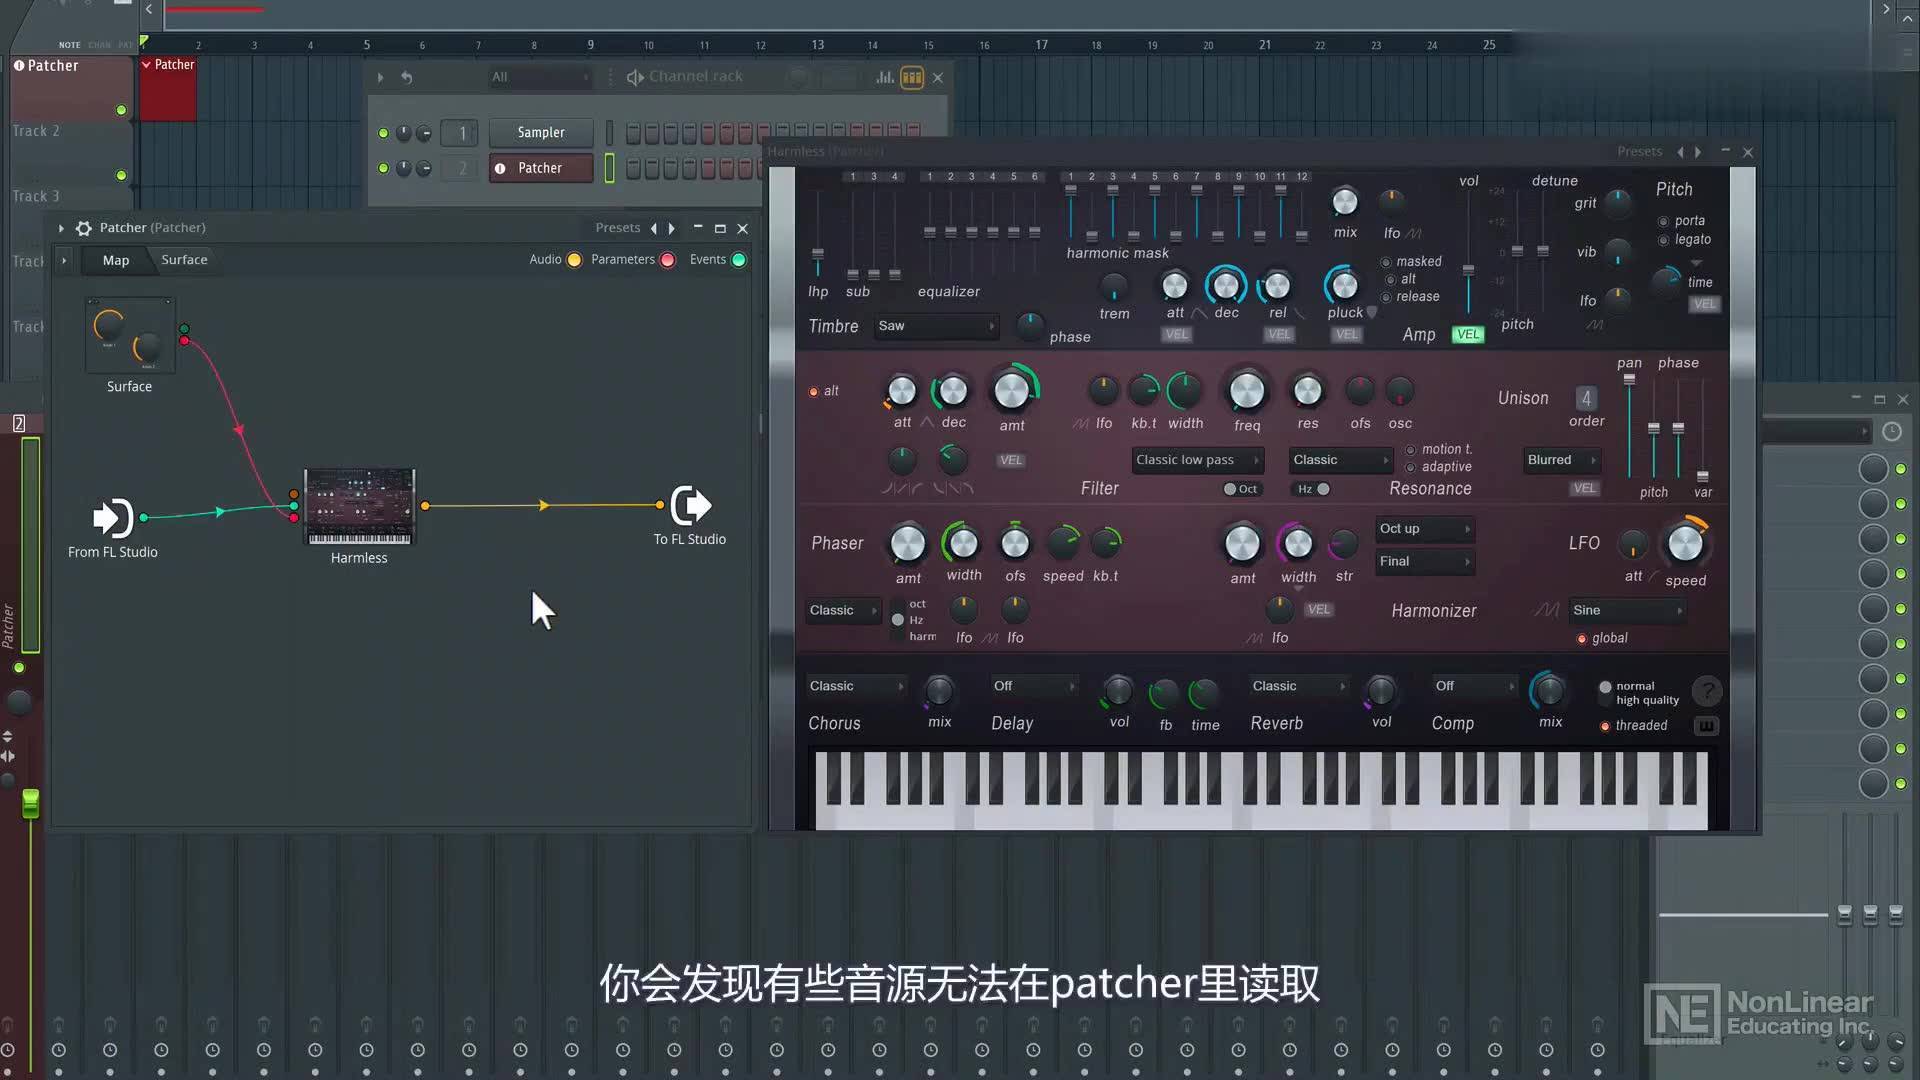Click the Harmless module in the Patcher map
Screen dimensions: 1920x1080
pos(358,508)
